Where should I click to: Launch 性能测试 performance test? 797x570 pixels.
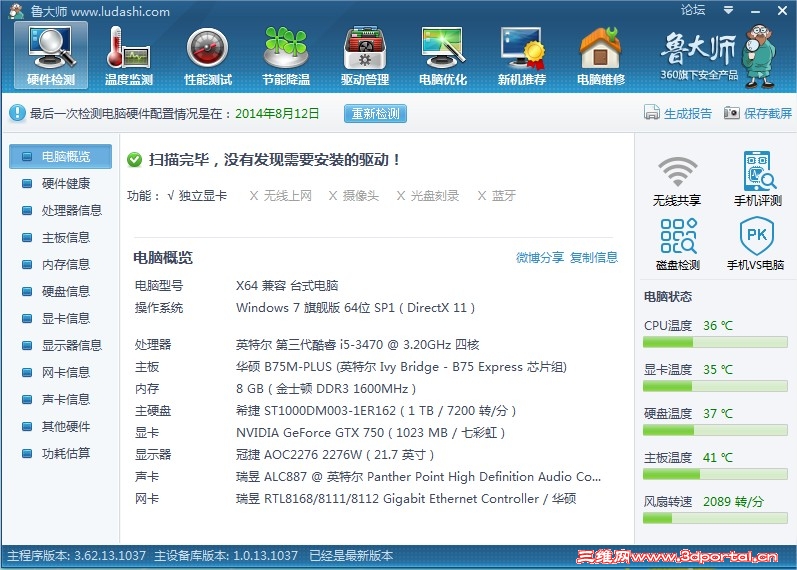207,55
